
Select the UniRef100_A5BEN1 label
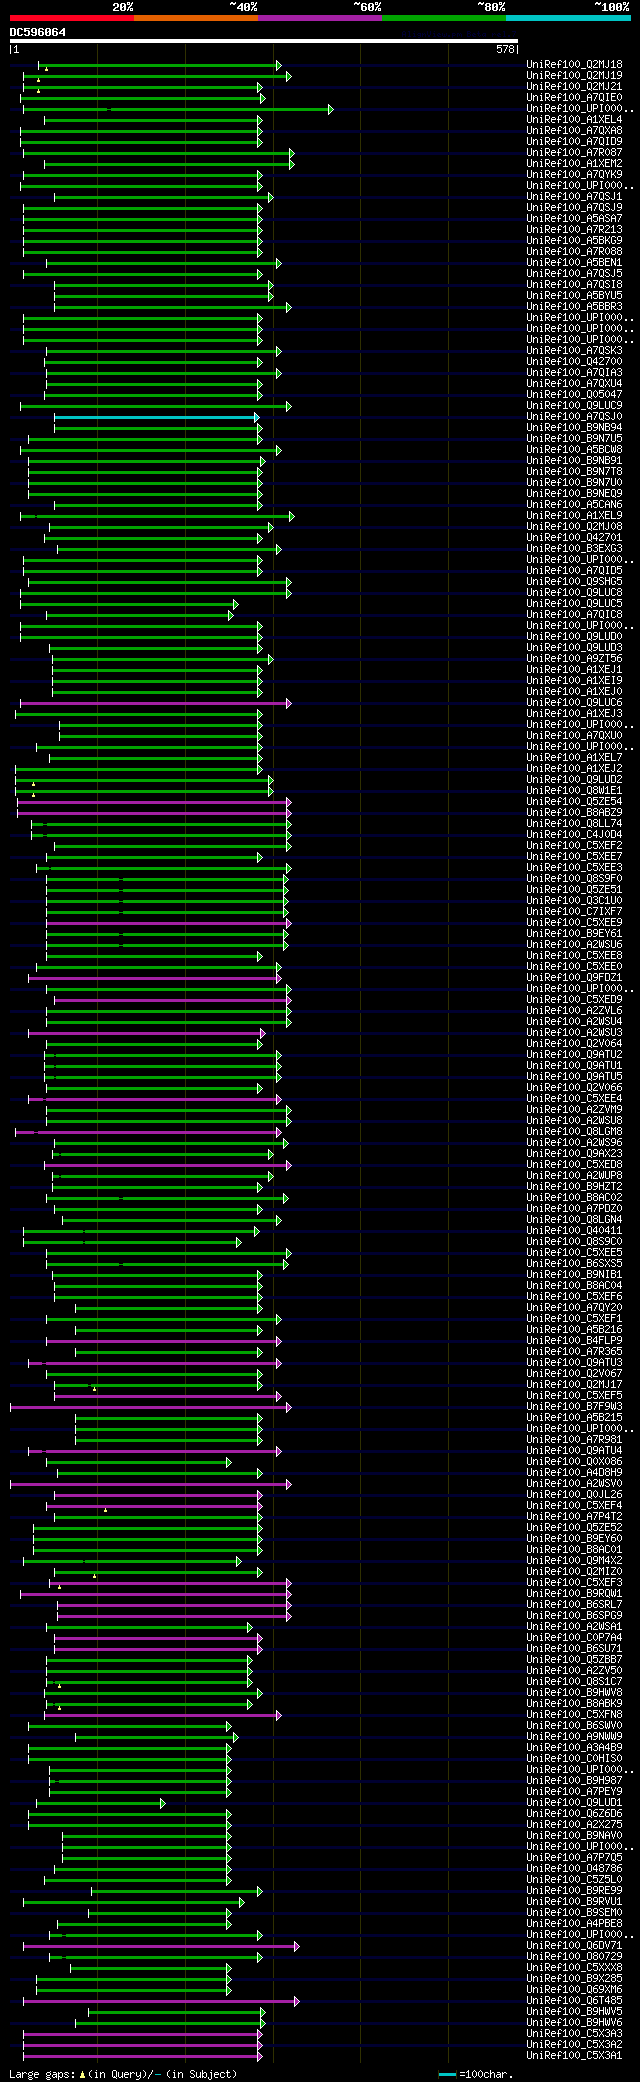(574, 263)
